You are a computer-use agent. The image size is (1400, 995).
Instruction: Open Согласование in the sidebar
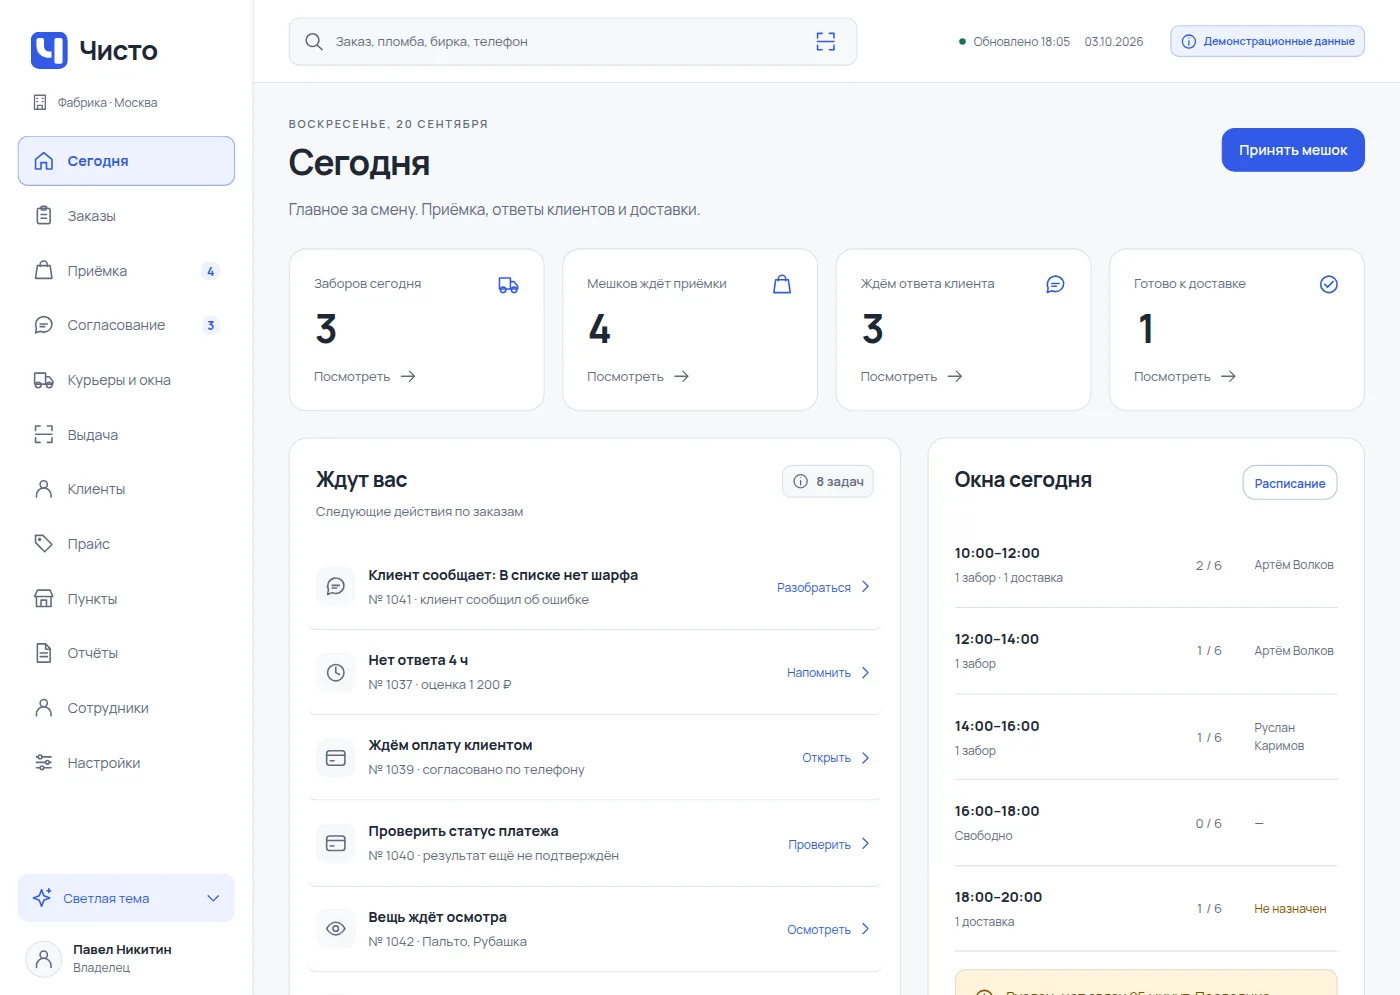pos(126,325)
